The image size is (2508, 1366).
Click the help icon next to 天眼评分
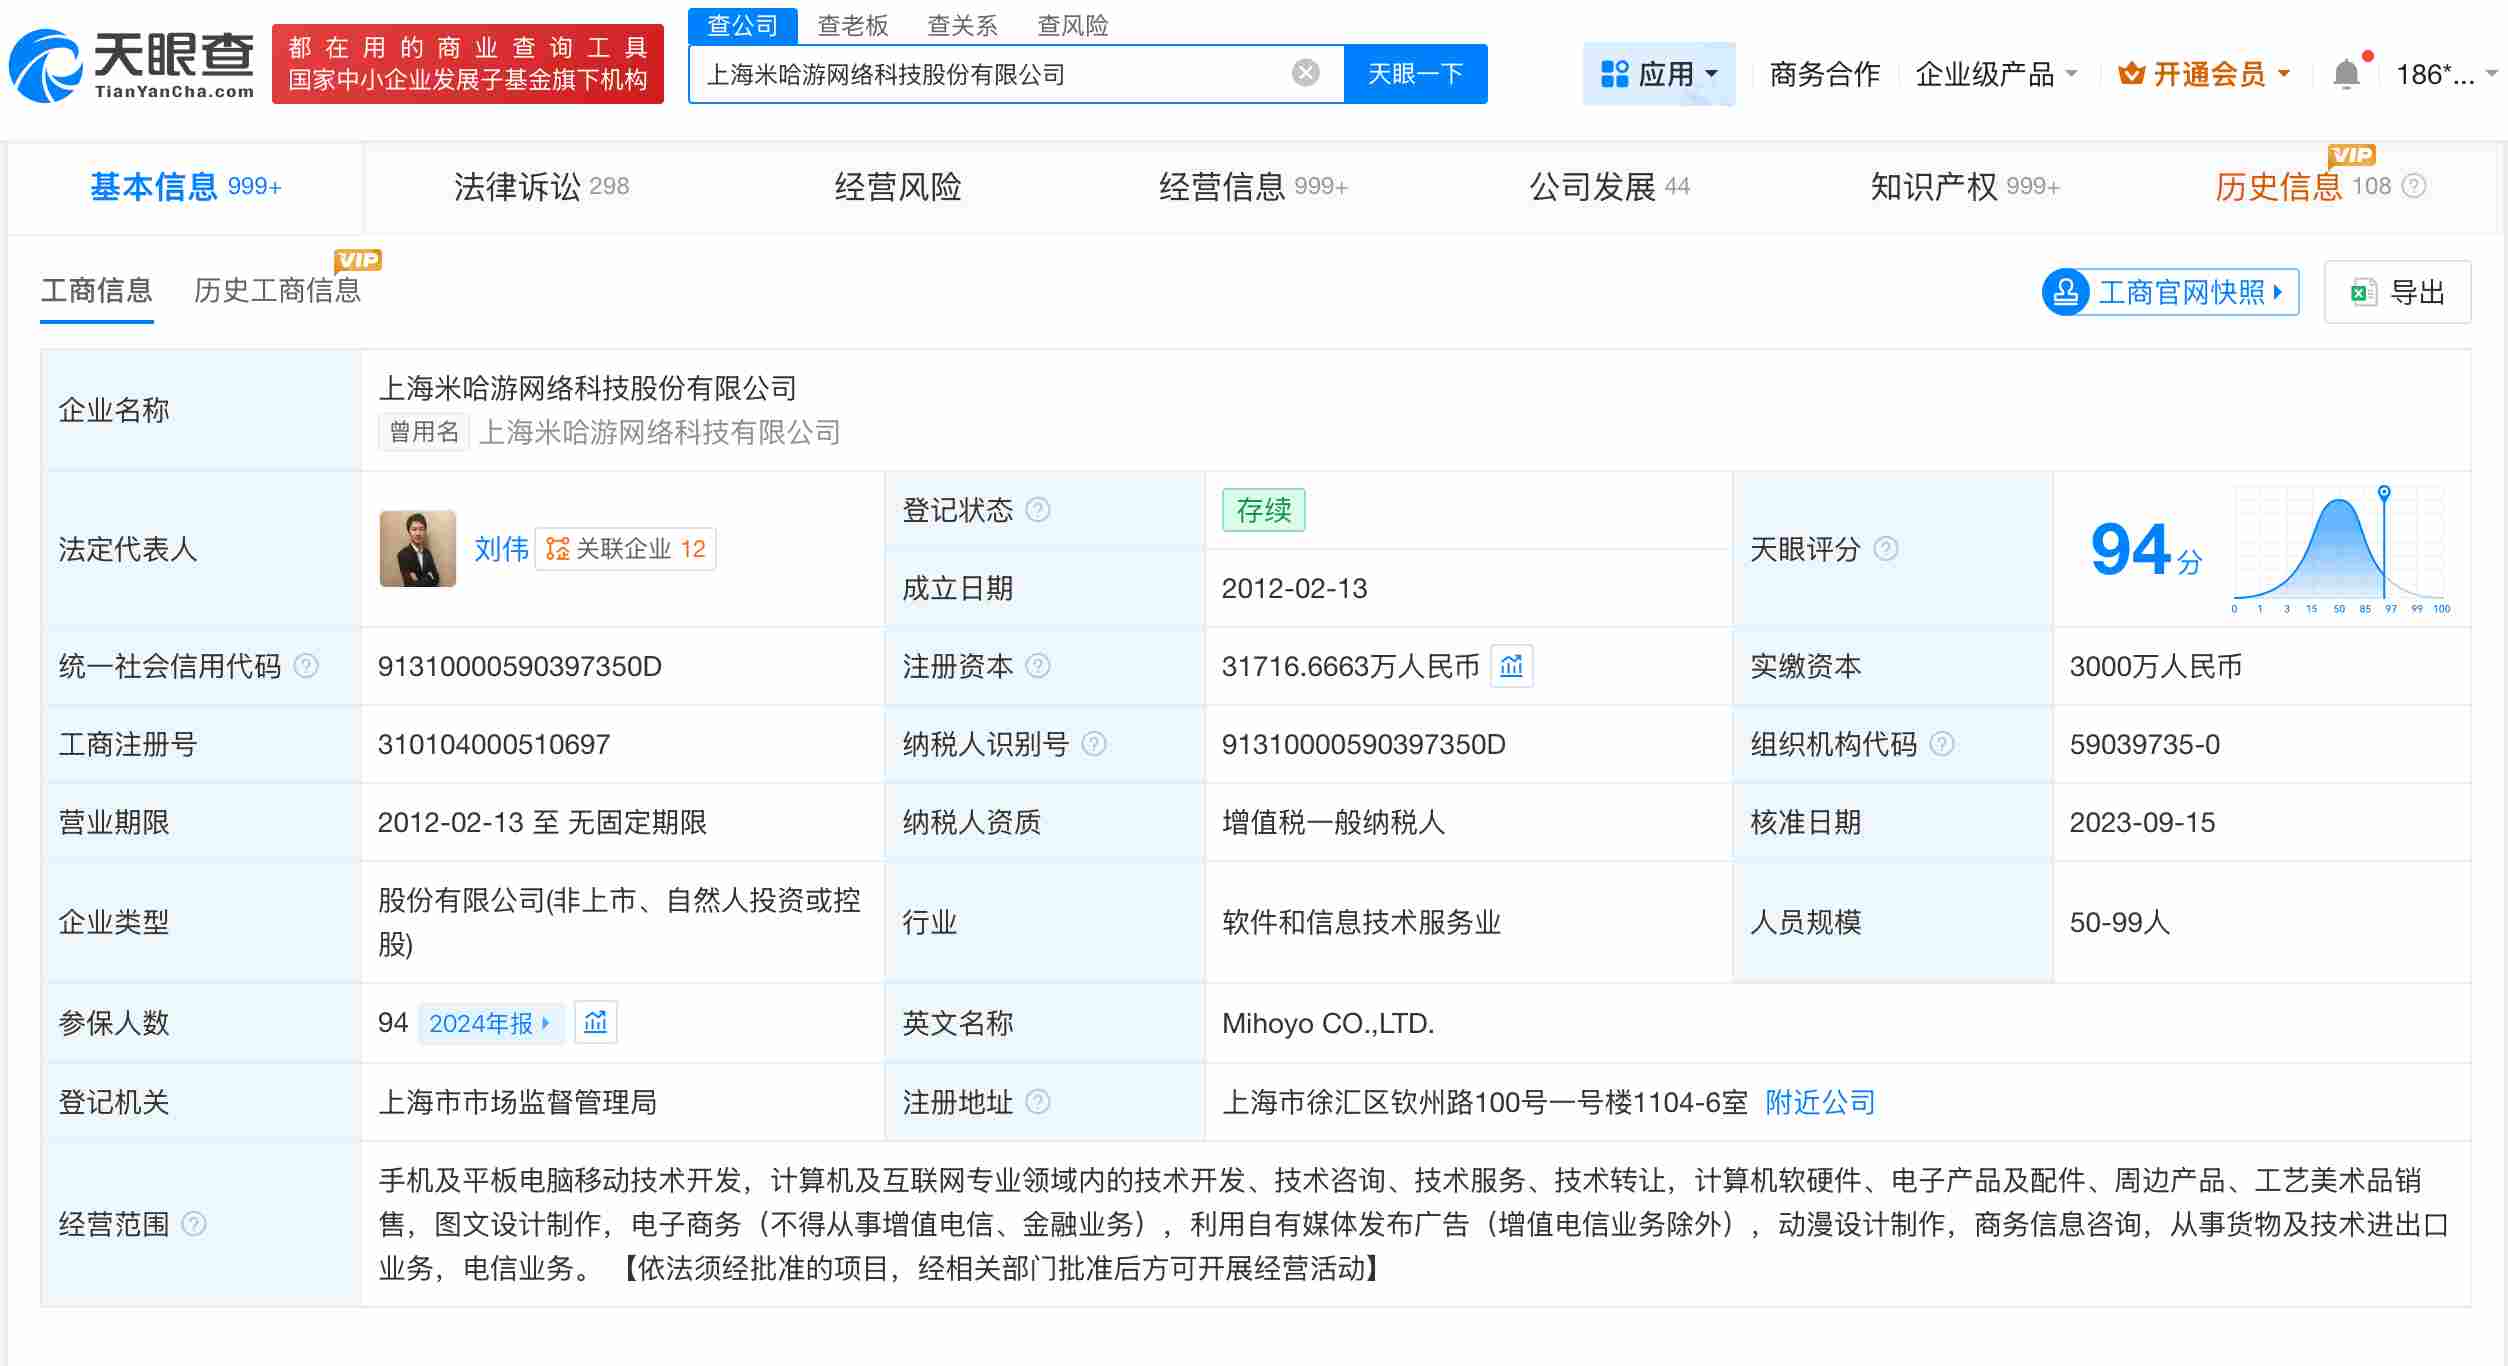1886,549
